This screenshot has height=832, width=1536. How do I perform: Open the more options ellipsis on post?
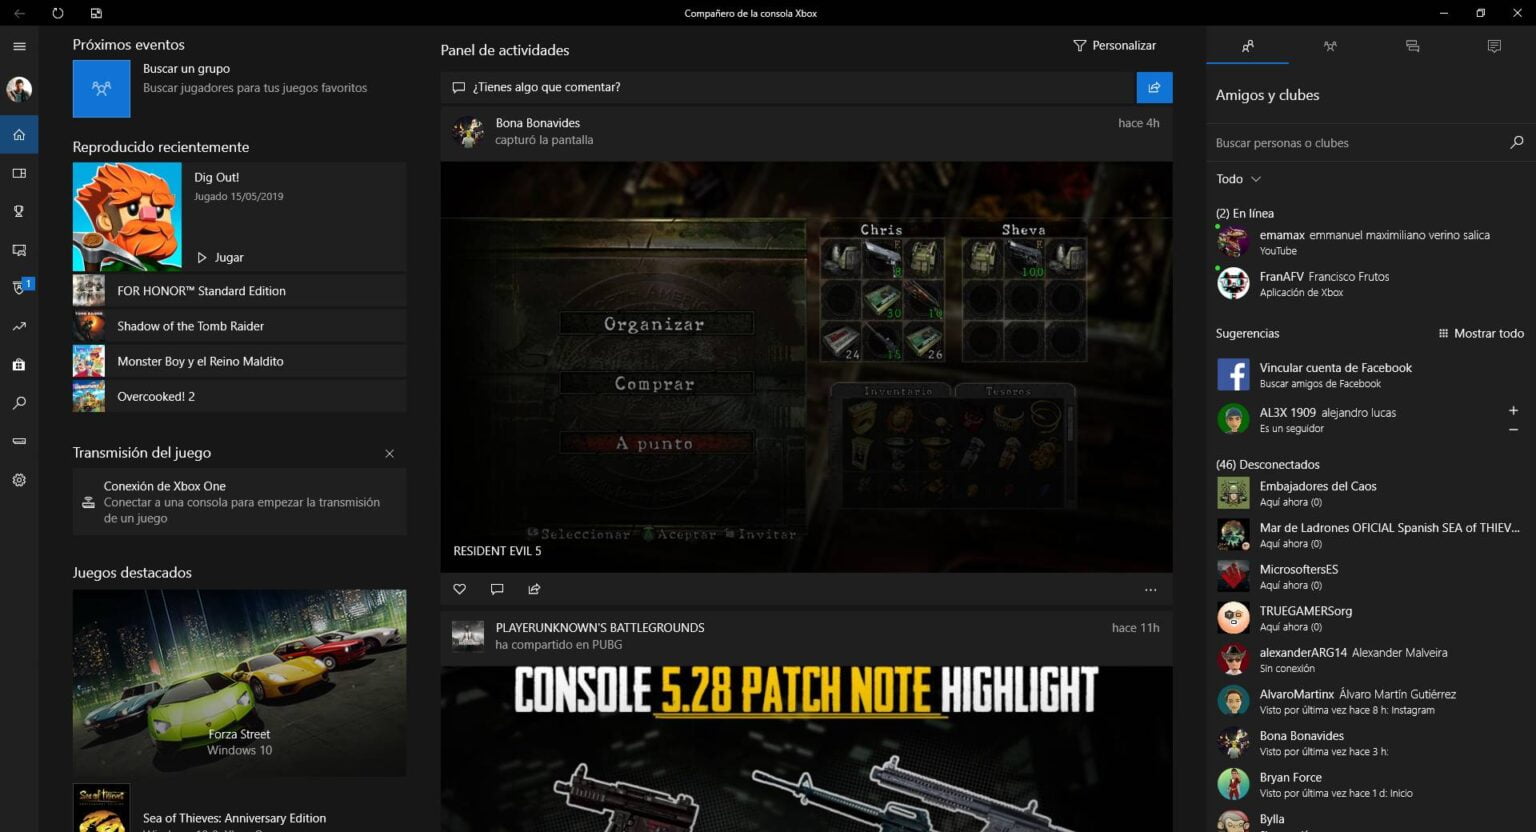coord(1150,590)
